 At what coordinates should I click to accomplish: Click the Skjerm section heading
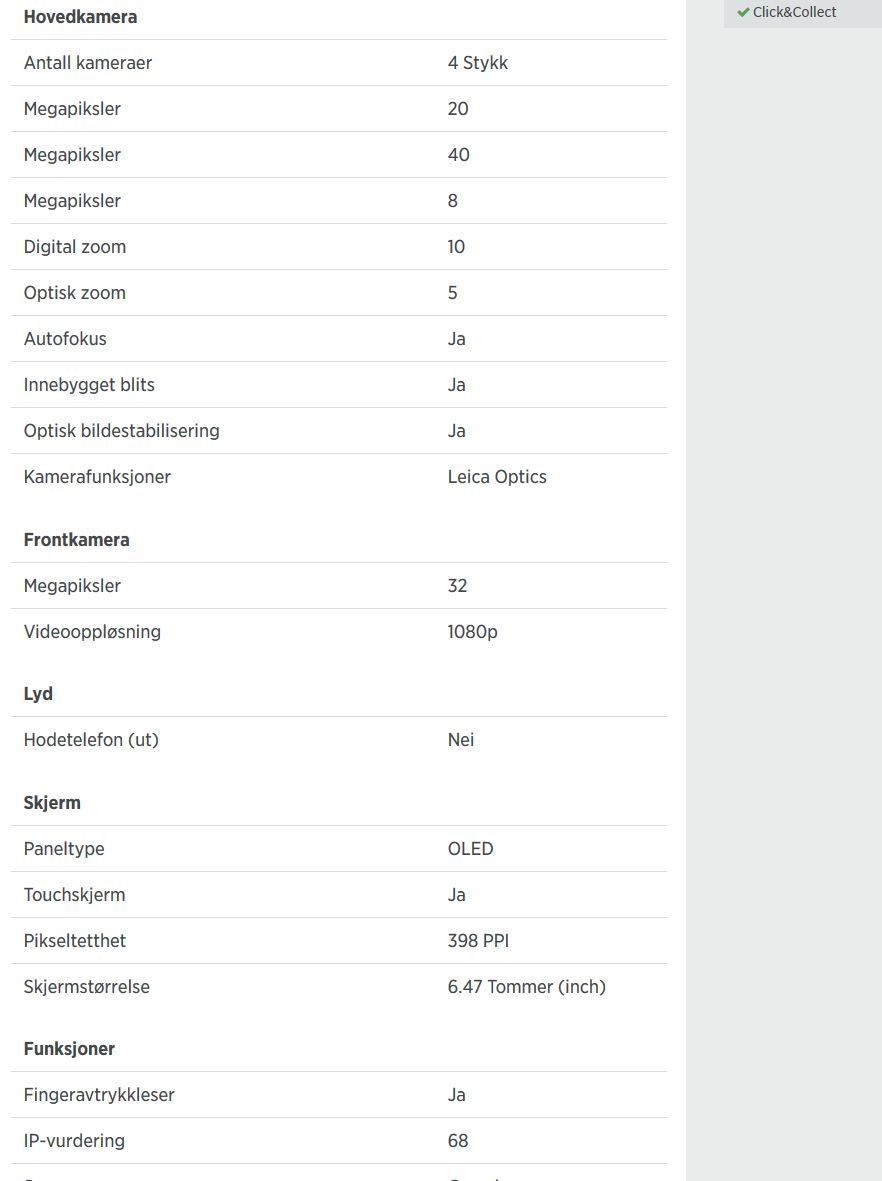point(52,803)
